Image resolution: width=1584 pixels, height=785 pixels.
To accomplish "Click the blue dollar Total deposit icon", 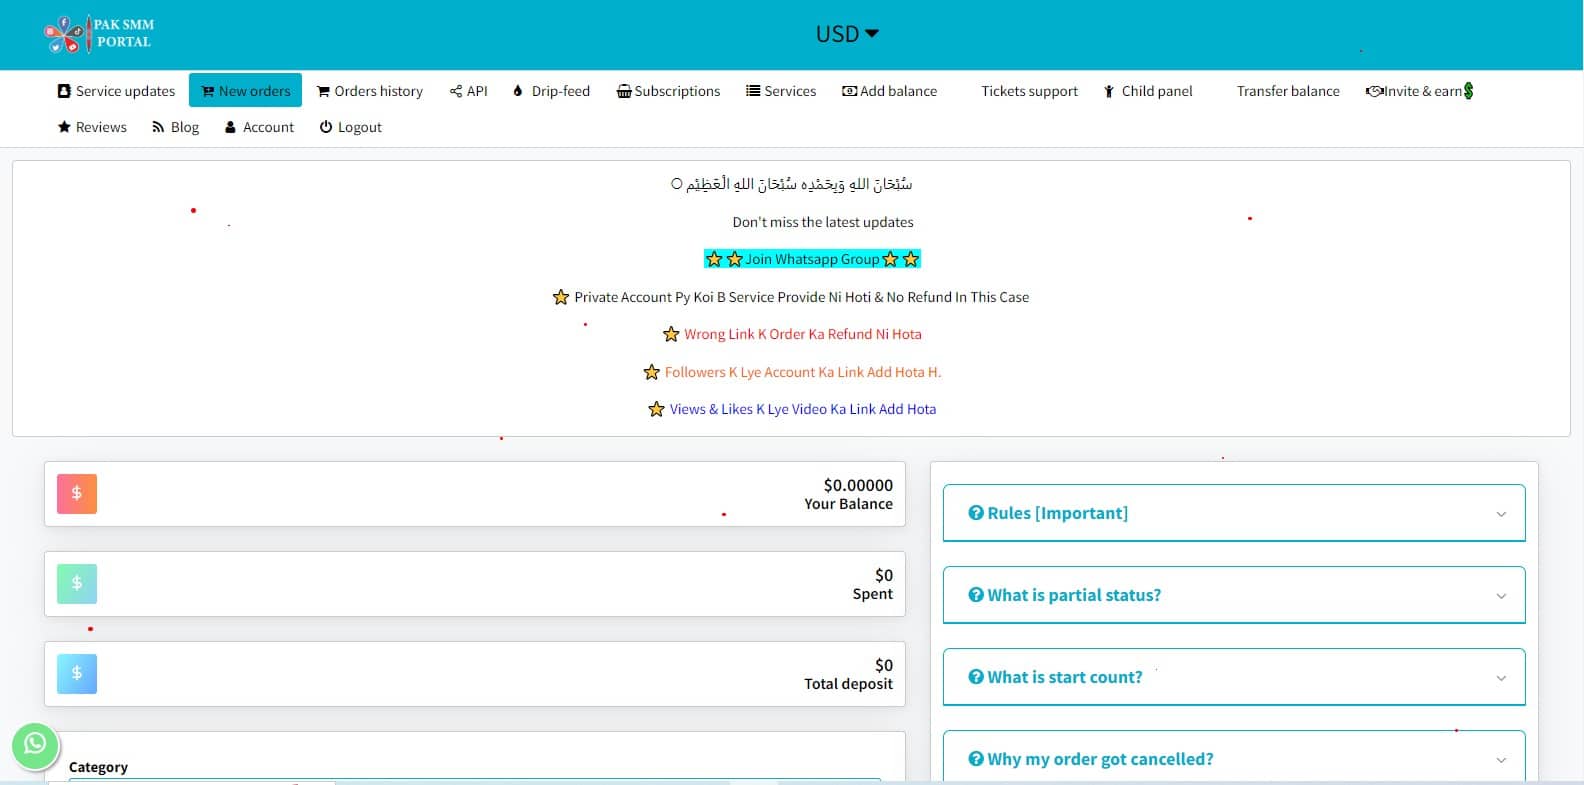I will coord(77,674).
